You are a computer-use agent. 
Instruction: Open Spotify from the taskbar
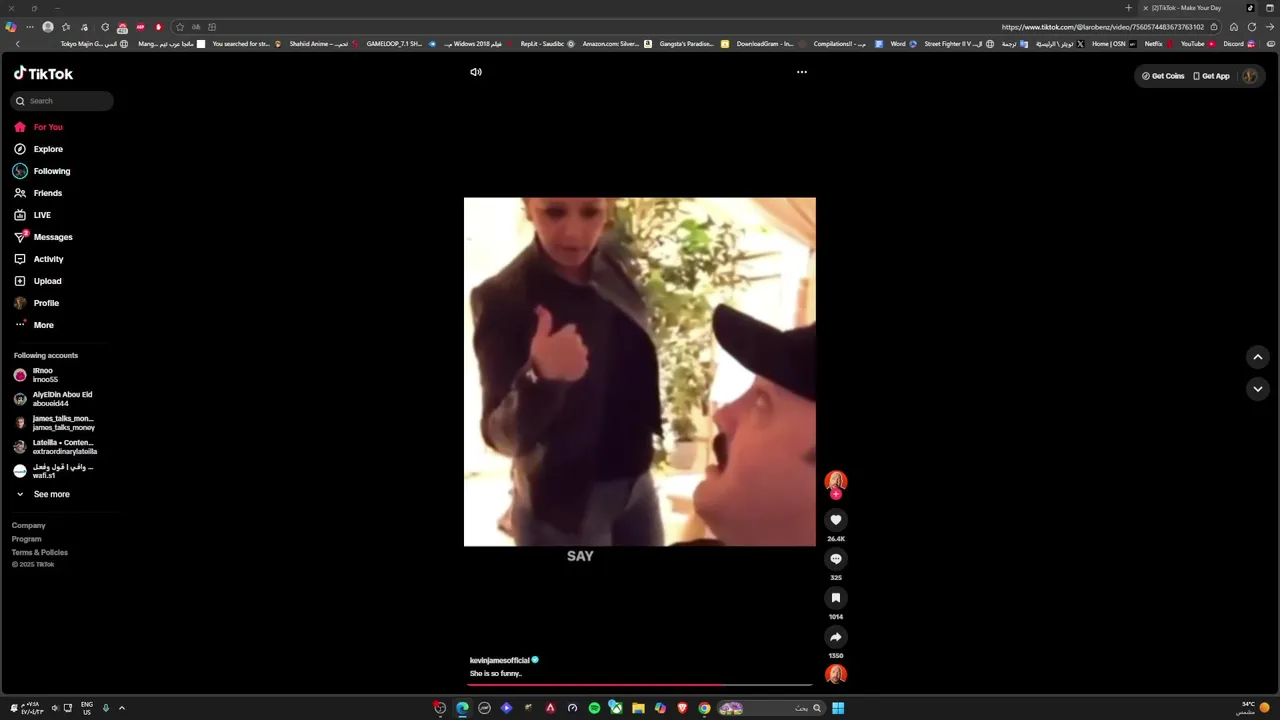pyautogui.click(x=594, y=708)
